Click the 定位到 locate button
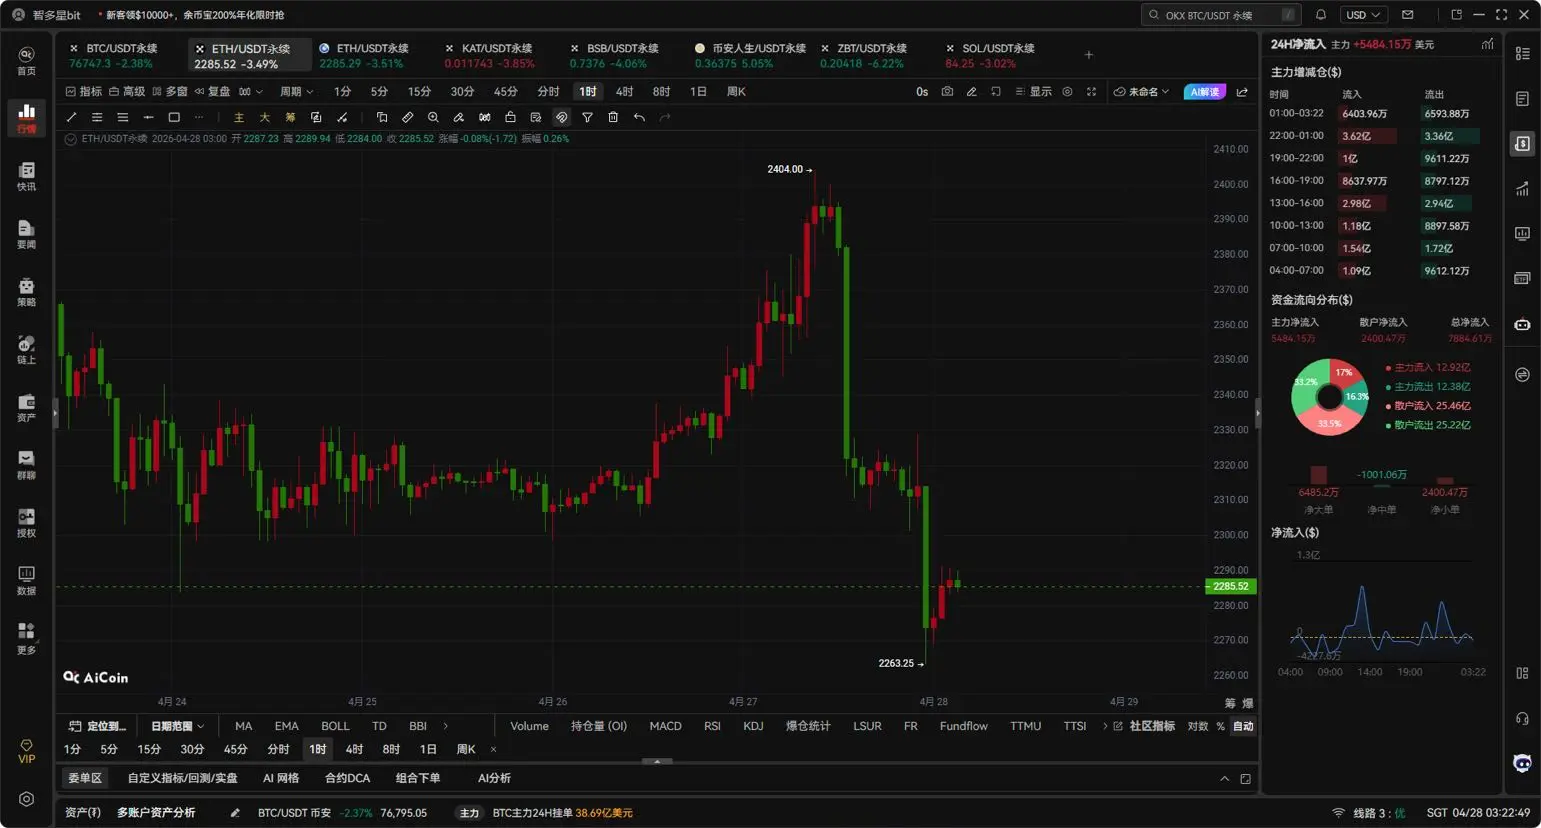This screenshot has height=828, width=1541. (97, 726)
